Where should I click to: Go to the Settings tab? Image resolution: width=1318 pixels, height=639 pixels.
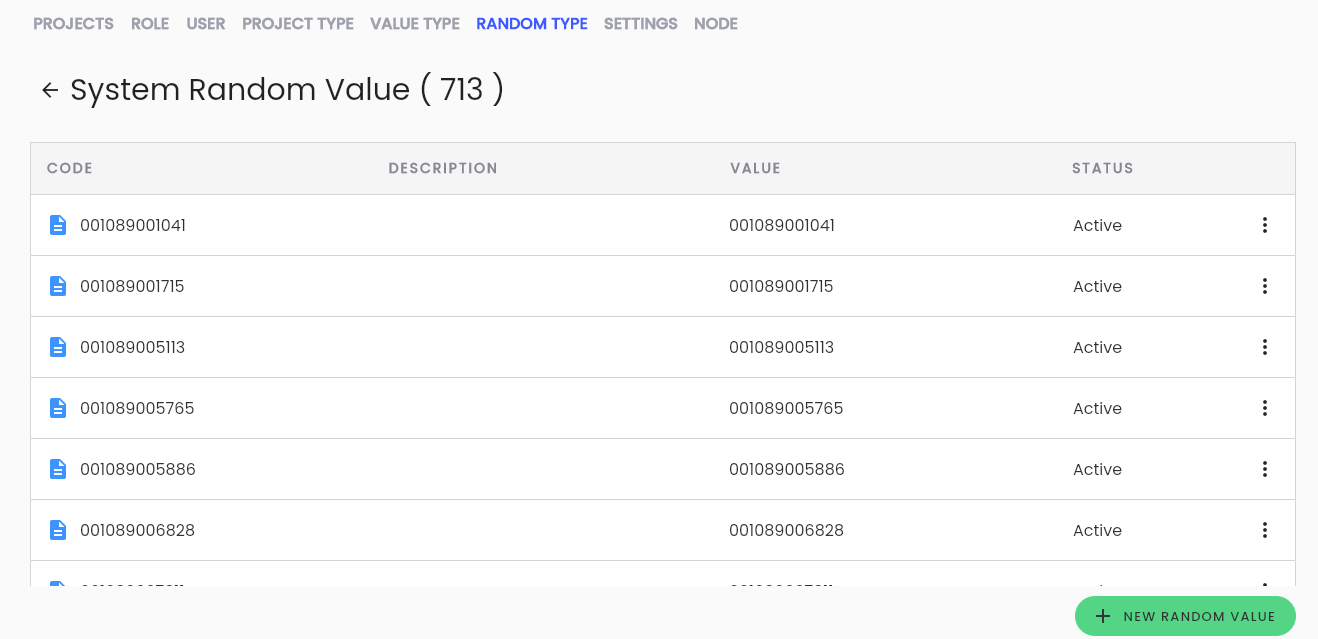[x=640, y=24]
